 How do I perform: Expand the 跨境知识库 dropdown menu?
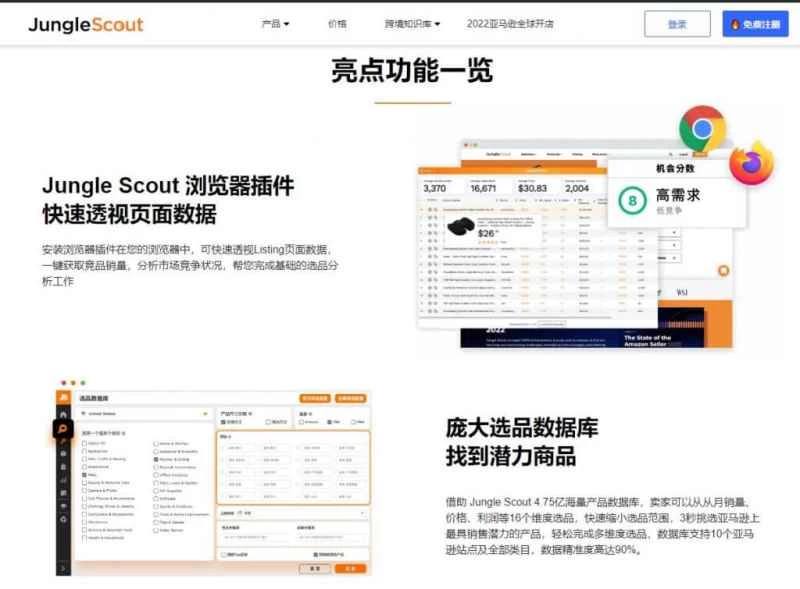coord(412,24)
